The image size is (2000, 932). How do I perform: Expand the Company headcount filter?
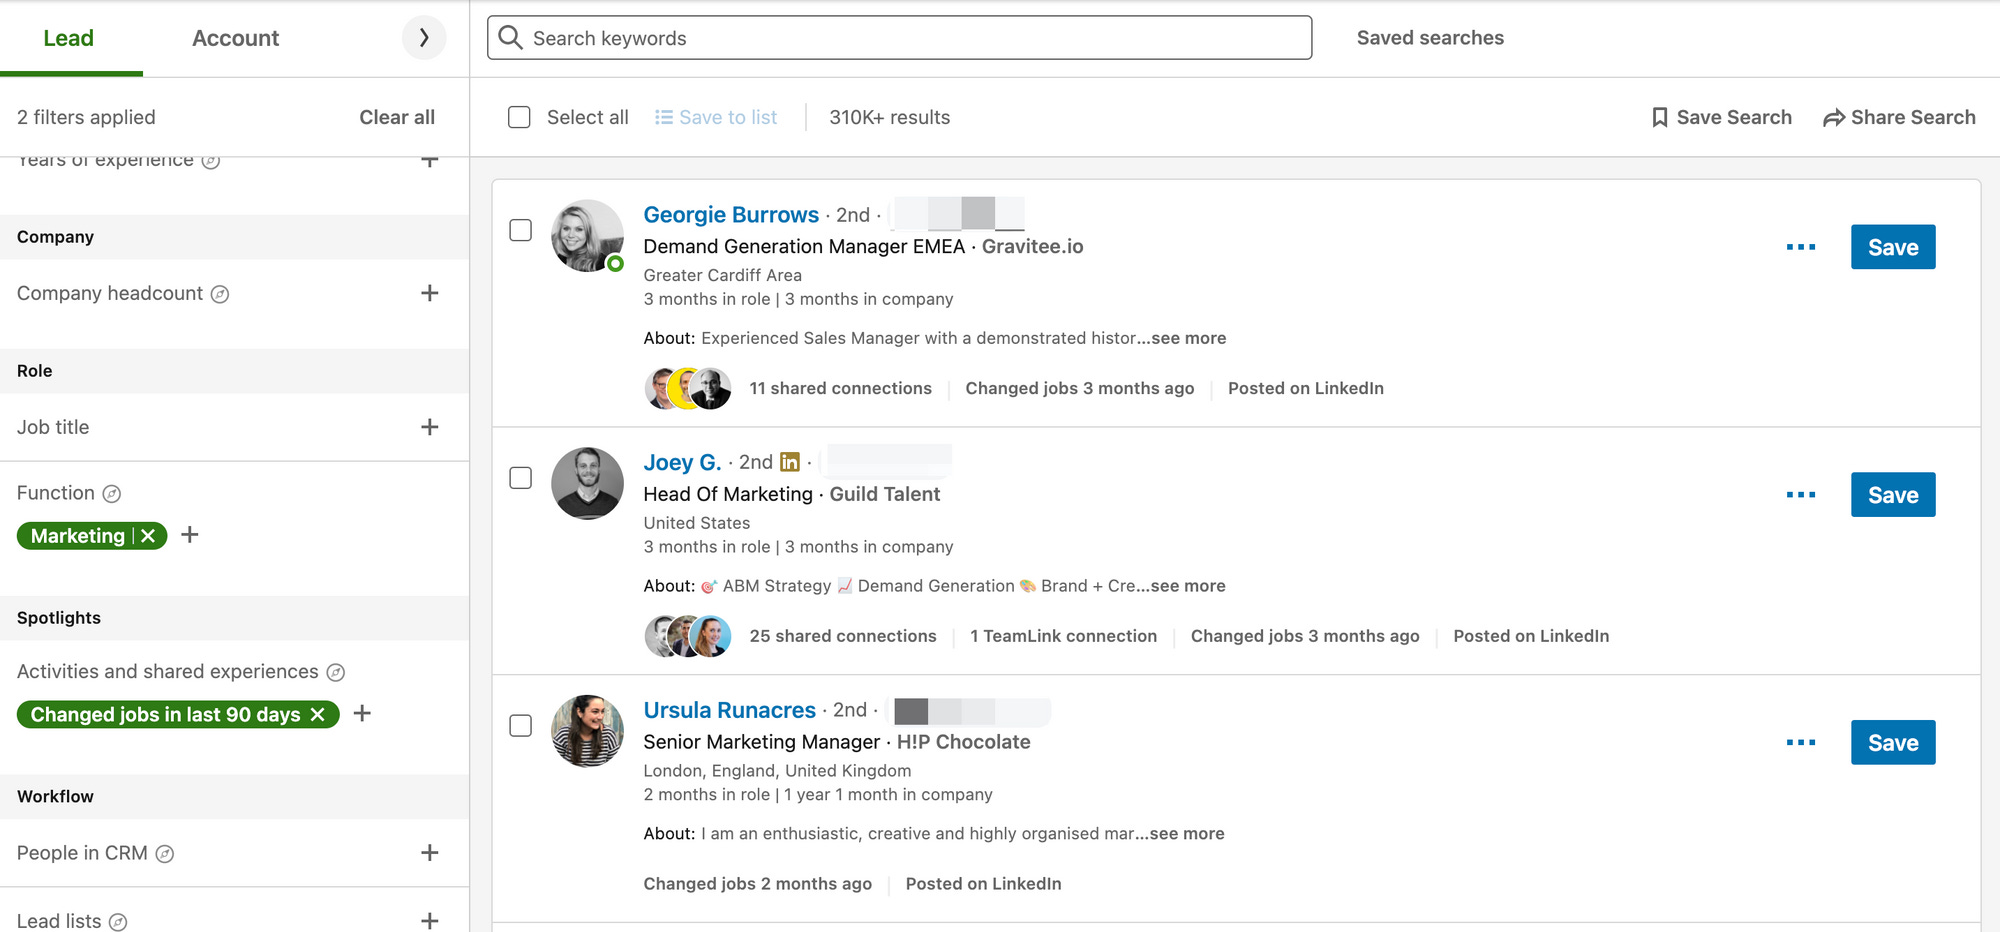[x=430, y=293]
